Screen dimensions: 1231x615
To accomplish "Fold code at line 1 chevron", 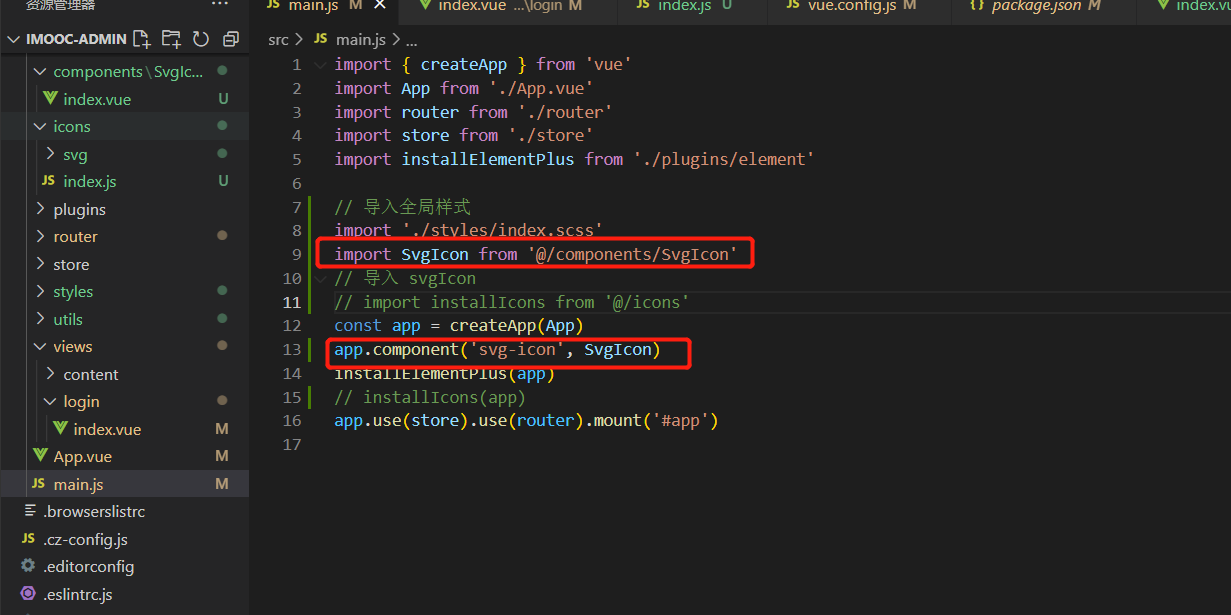I will [320, 64].
